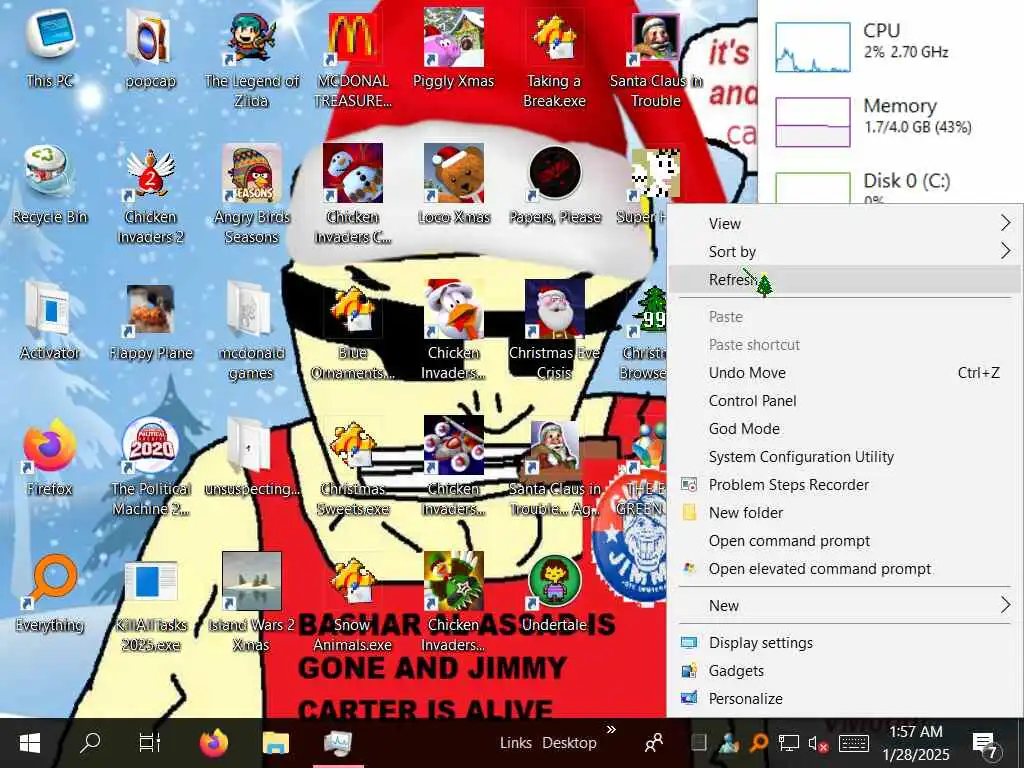Open taskbar Search magnifier
The width and height of the screenshot is (1024, 768).
pos(90,743)
